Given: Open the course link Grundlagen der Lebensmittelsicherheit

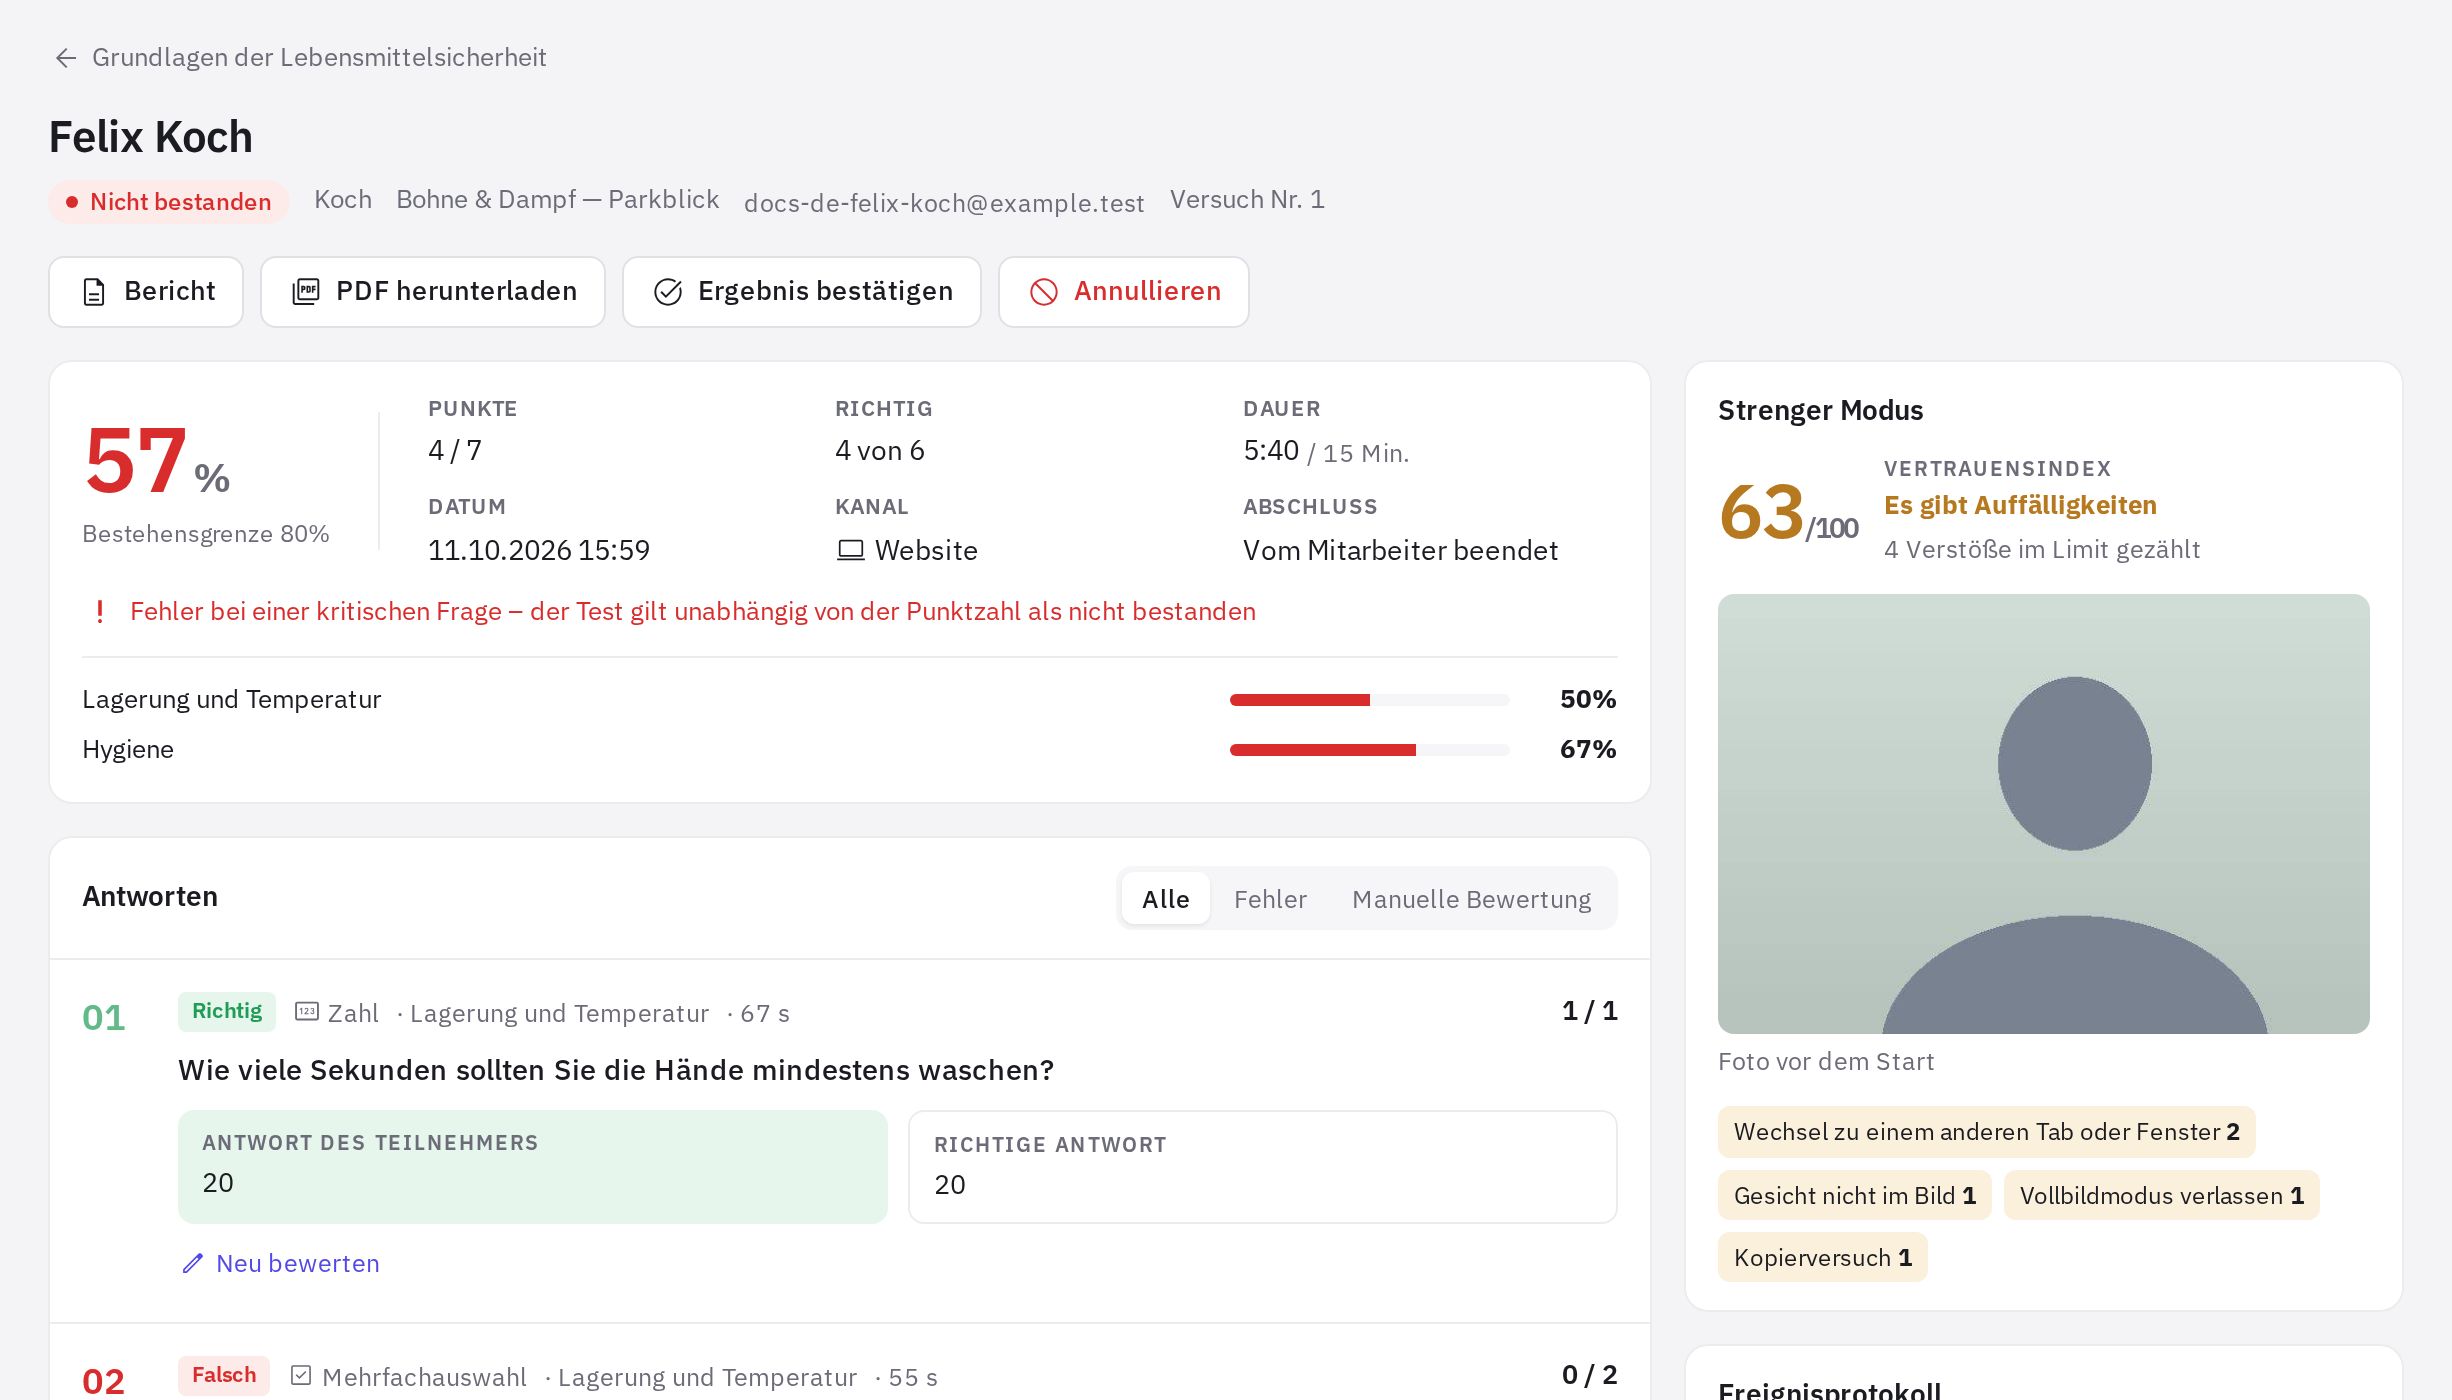Looking at the screenshot, I should tap(319, 58).
